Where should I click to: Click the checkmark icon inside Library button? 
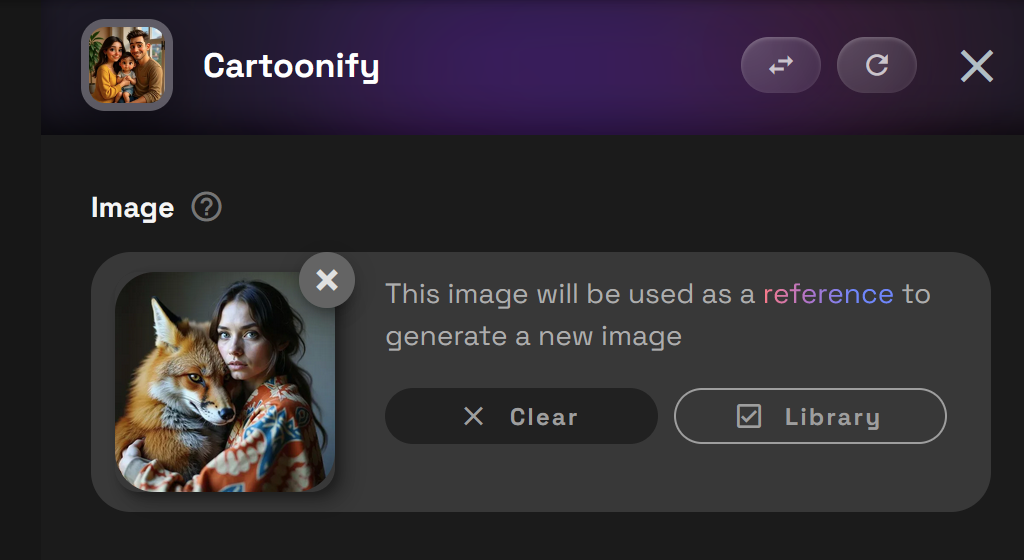748,416
